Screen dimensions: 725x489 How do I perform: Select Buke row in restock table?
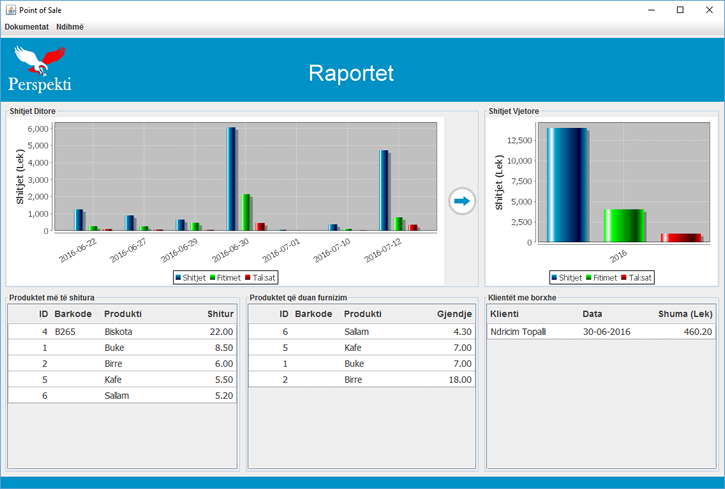click(x=362, y=364)
